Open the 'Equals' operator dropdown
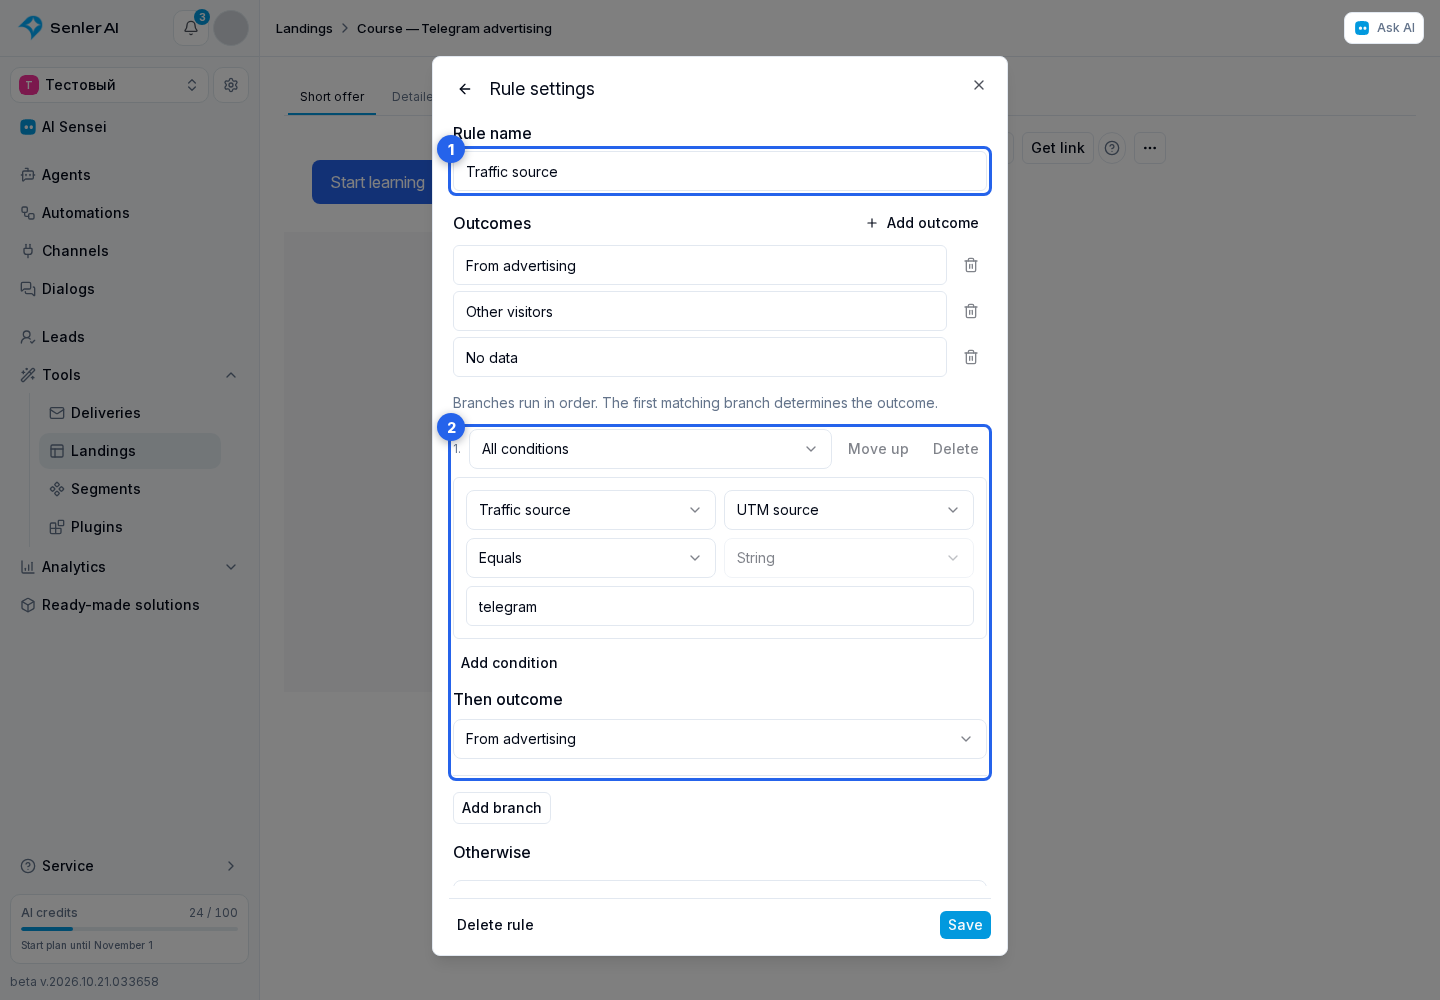Screen dimensions: 1440x1000 pos(591,558)
